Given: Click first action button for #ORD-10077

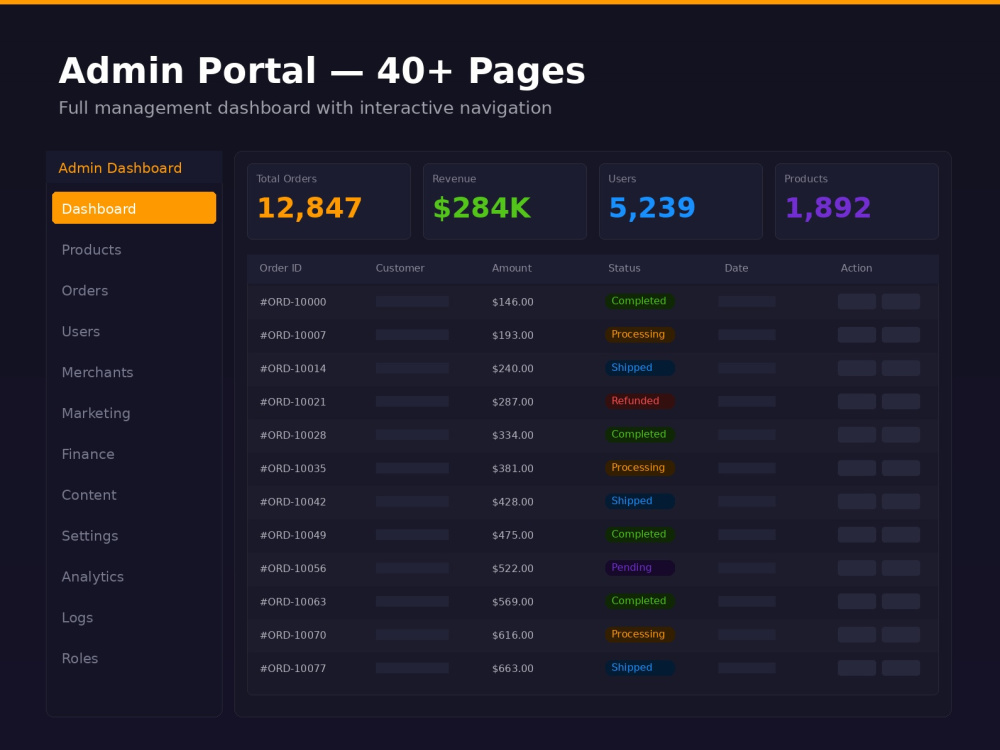Looking at the screenshot, I should click(857, 668).
